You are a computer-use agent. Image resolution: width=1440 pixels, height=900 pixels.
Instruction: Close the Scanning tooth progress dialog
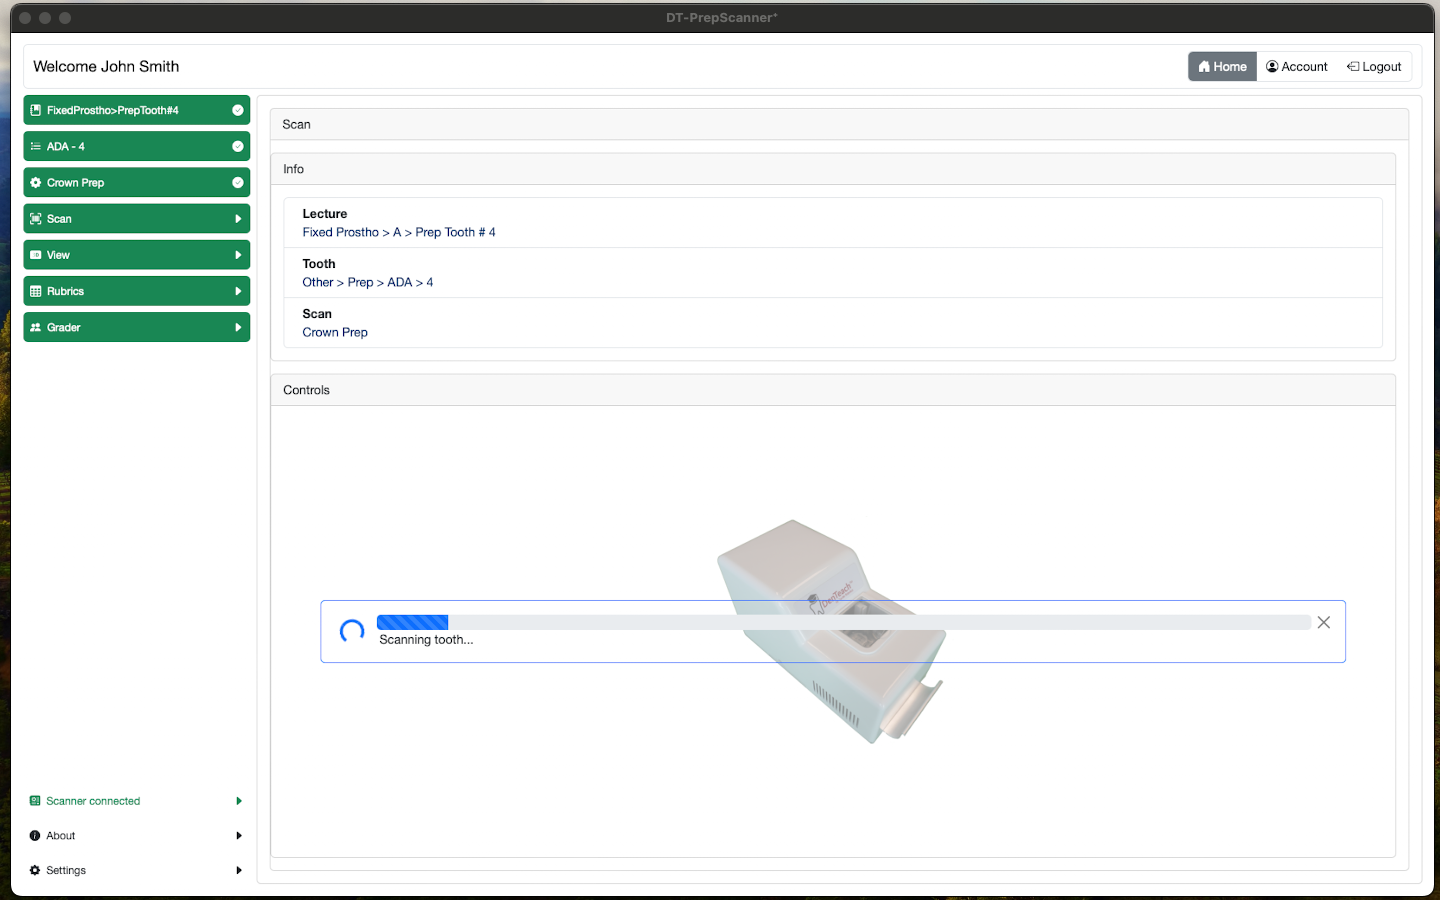tap(1323, 622)
